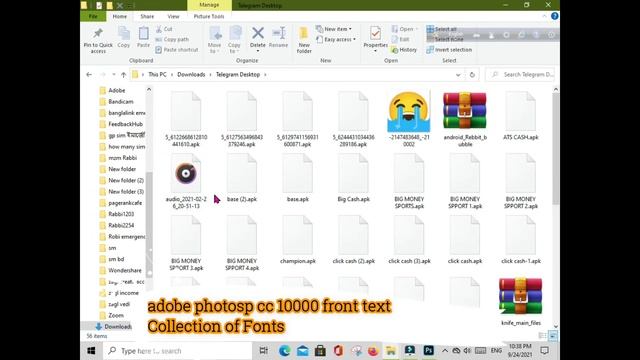Open the File menu tab
The width and height of the screenshot is (640, 360).
pyautogui.click(x=93, y=16)
